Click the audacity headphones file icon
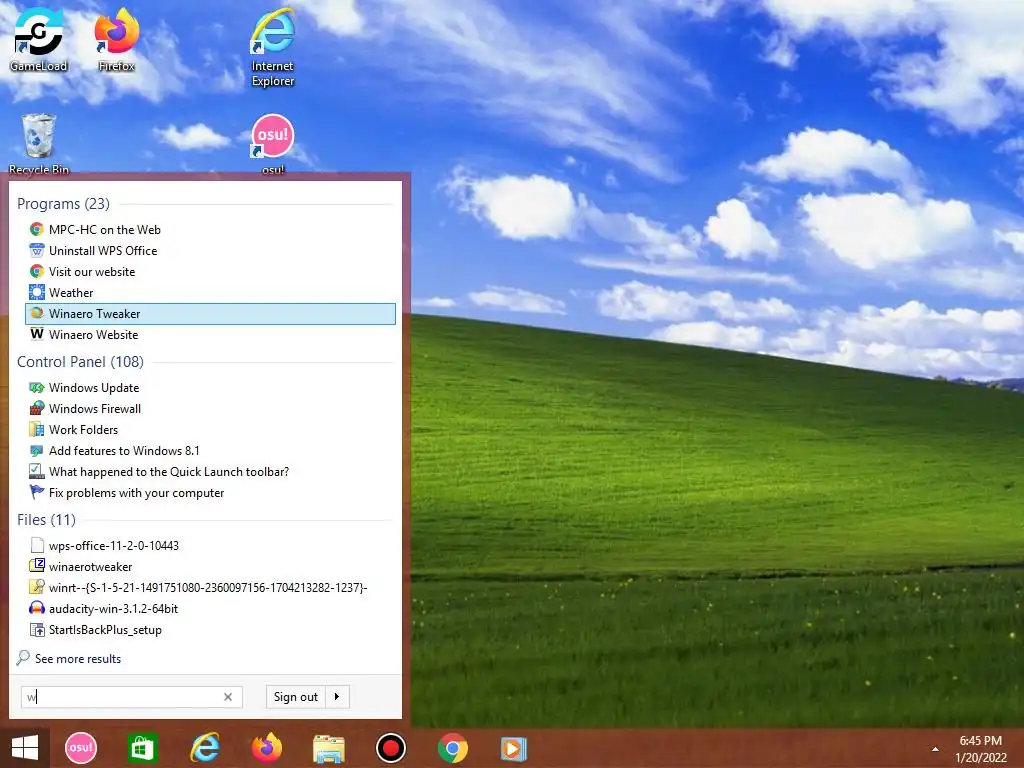 (x=37, y=609)
